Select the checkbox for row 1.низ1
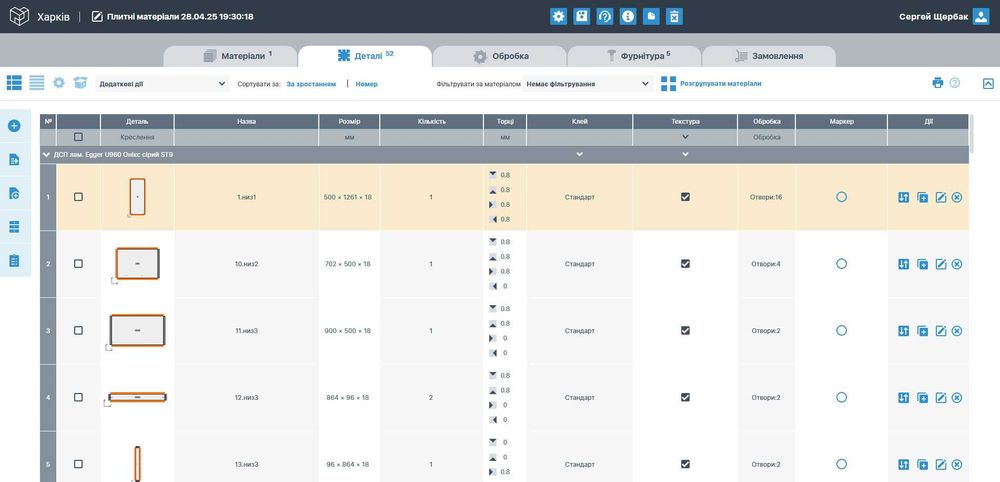The image size is (1000, 482). 78,197
